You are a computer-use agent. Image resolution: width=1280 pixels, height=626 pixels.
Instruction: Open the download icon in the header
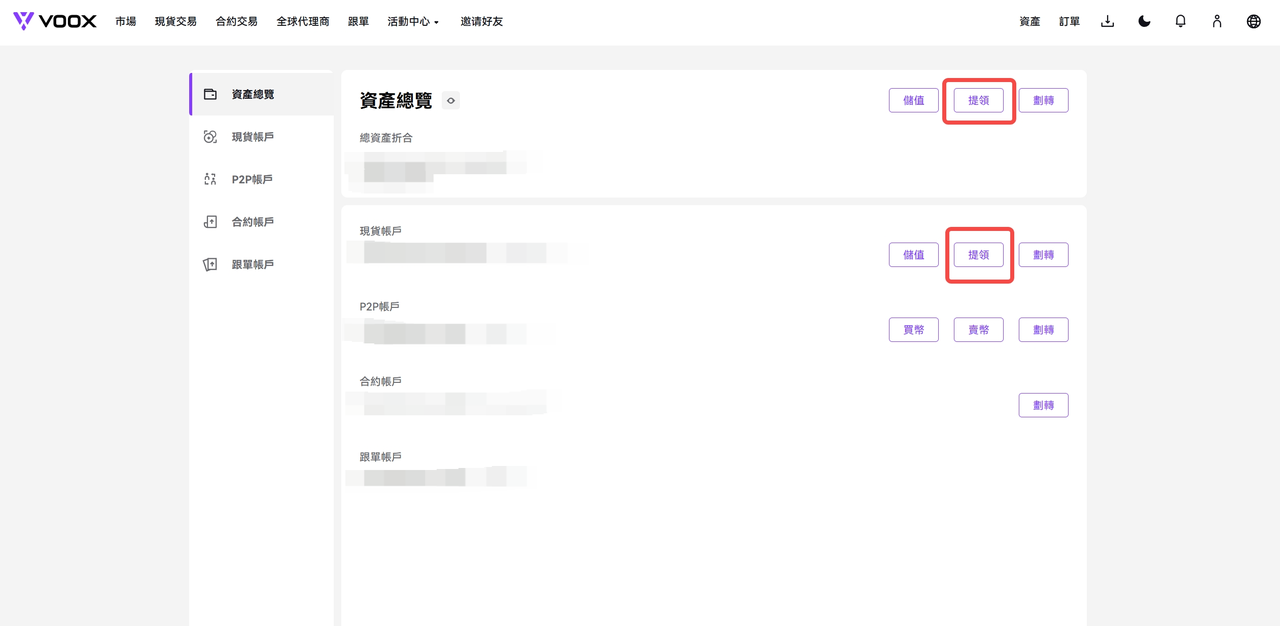point(1107,21)
